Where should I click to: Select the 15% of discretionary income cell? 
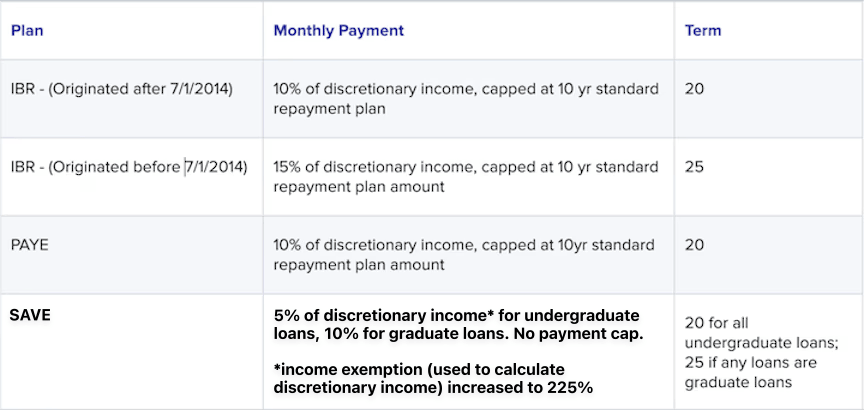(x=466, y=176)
